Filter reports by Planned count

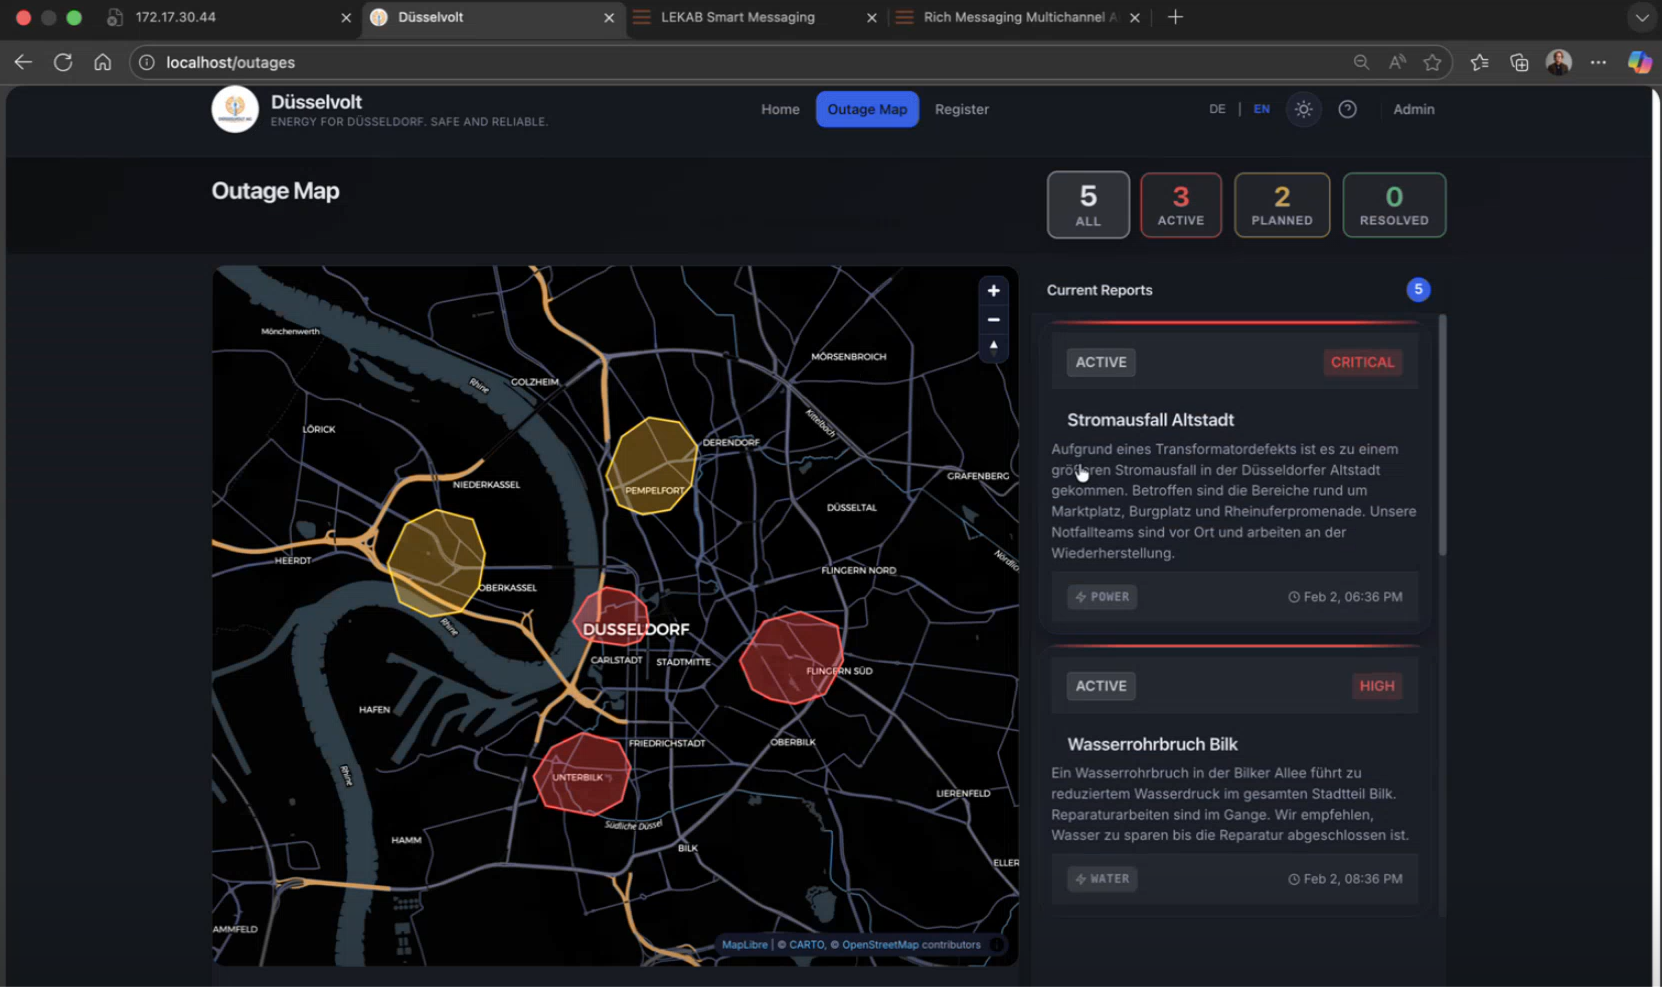click(1281, 205)
